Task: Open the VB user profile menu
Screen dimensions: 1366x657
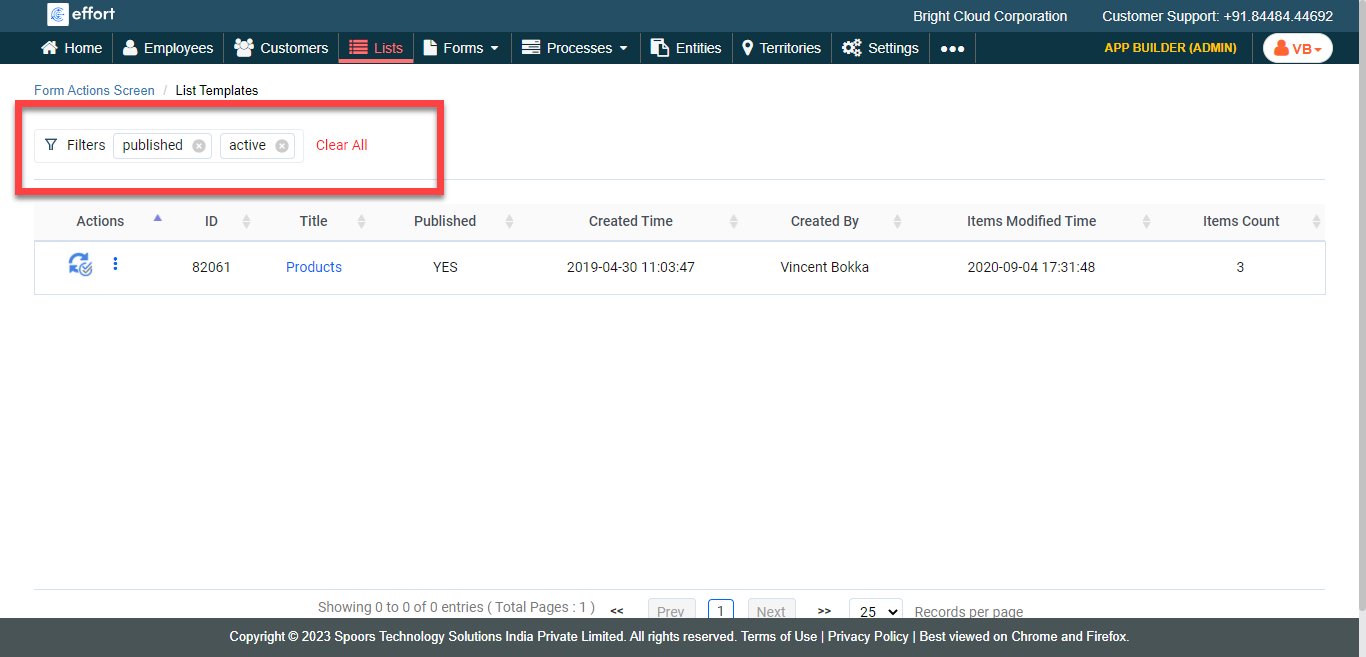Action: point(1297,48)
